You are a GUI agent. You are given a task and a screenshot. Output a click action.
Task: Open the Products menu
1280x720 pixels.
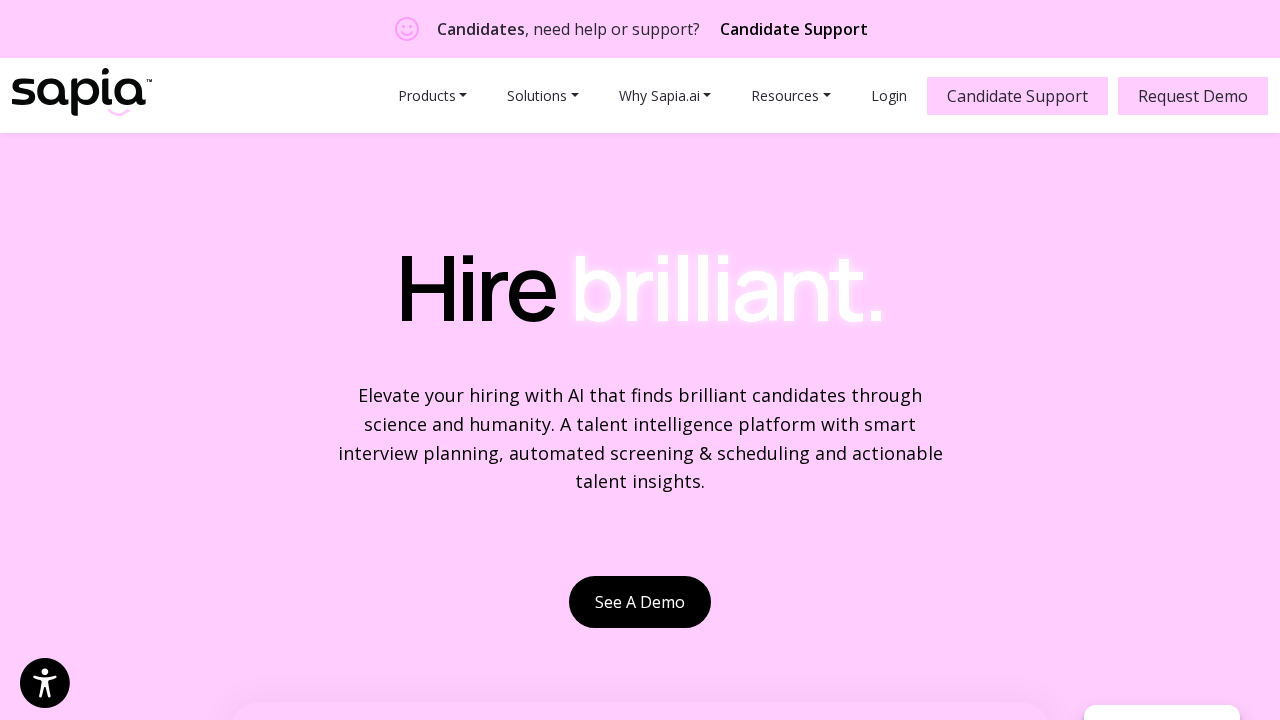(432, 96)
